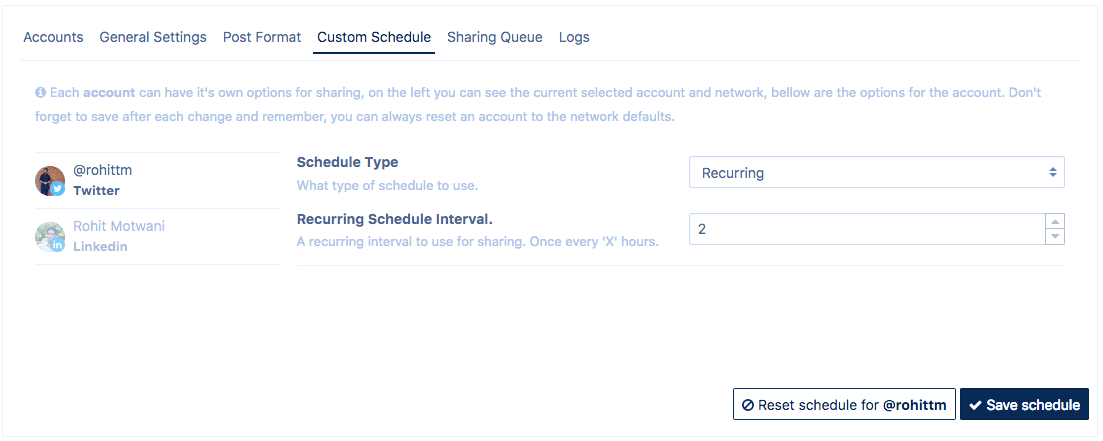Viewport: 1103px width, 441px height.
Task: Decrease the recurring interval with down arrow
Action: click(1054, 236)
